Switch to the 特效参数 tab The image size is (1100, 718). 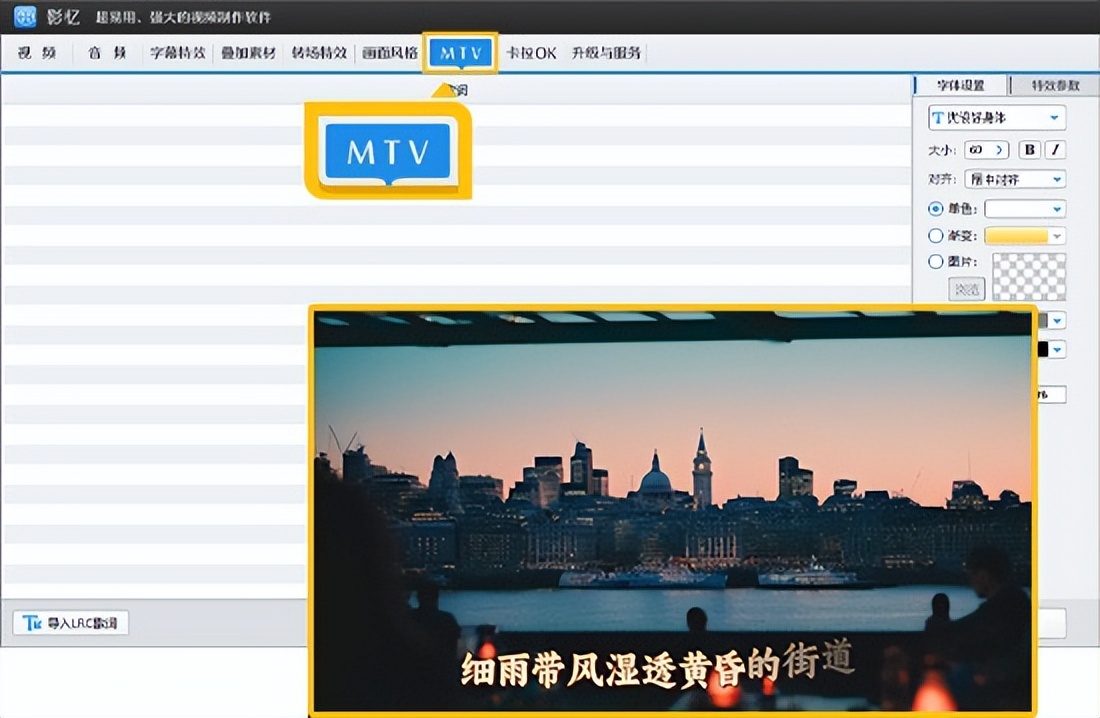1056,85
